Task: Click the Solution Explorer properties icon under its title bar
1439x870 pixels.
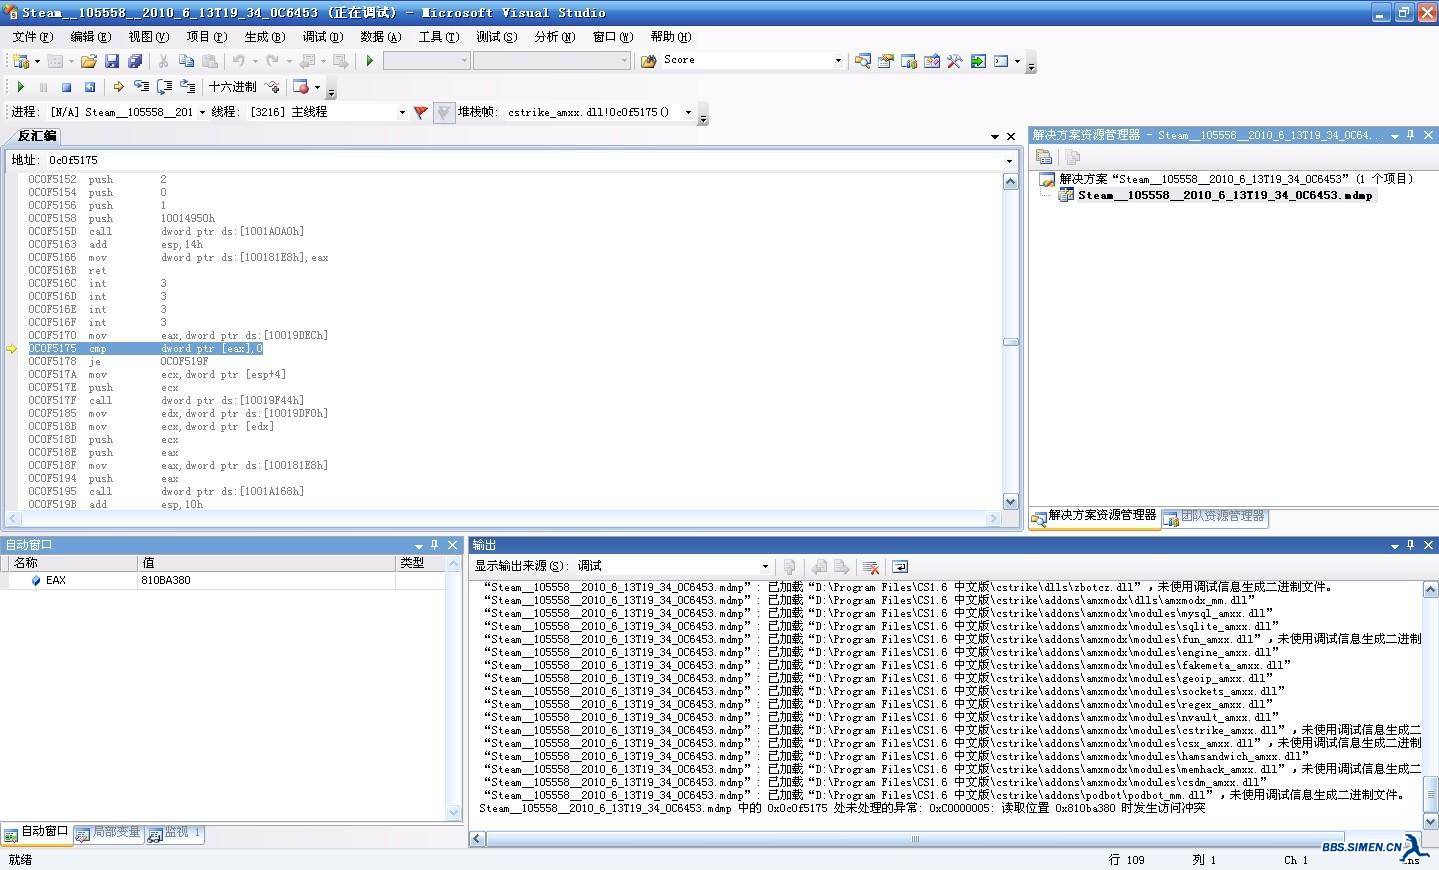Action: pos(1044,157)
